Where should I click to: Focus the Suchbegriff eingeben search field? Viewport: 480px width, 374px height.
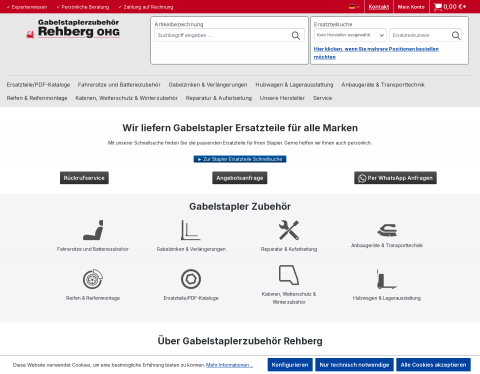coord(222,35)
